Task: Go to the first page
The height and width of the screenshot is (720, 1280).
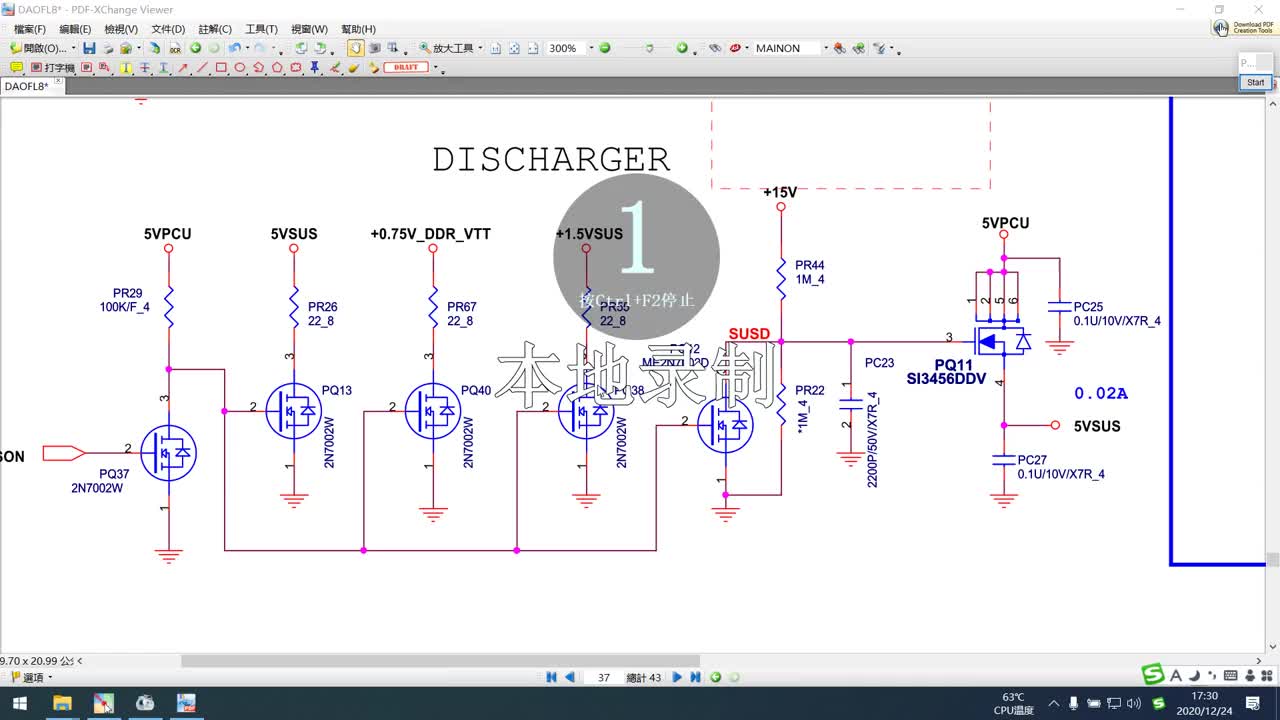Action: tap(551, 677)
